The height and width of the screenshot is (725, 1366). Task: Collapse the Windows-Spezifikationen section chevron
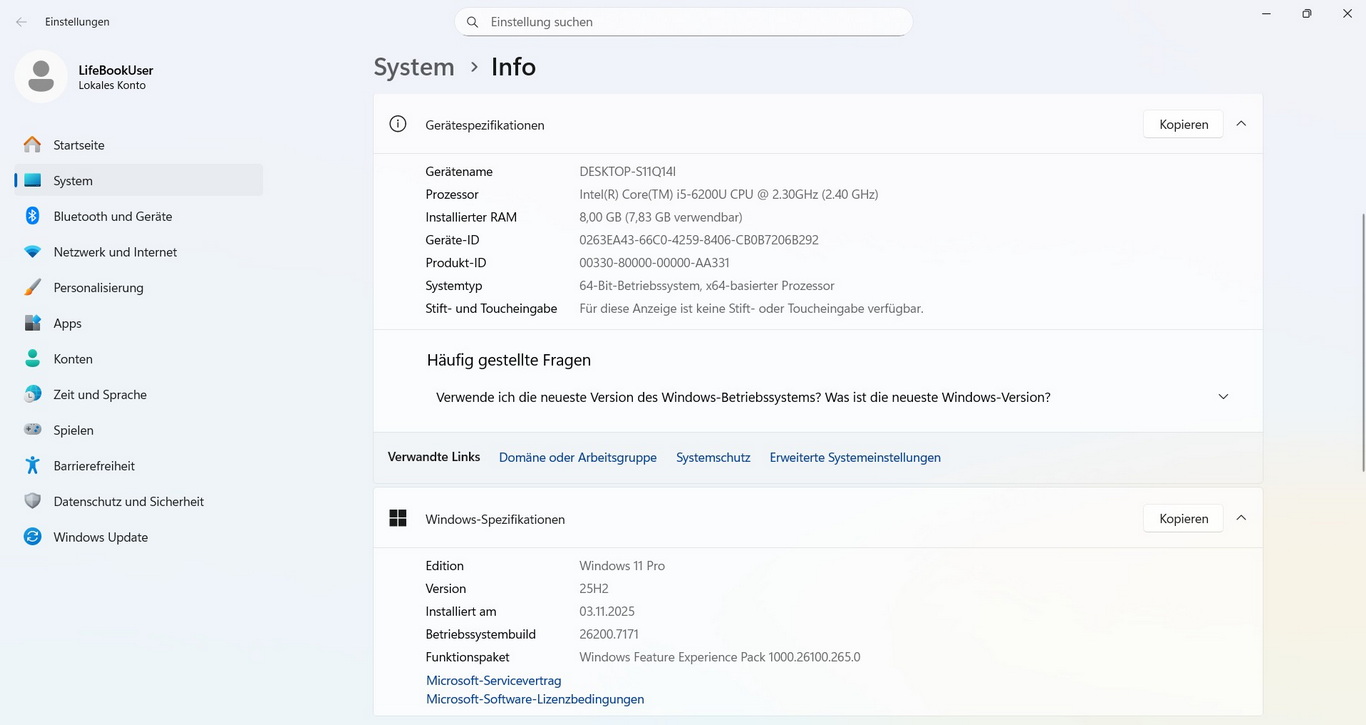click(x=1241, y=518)
